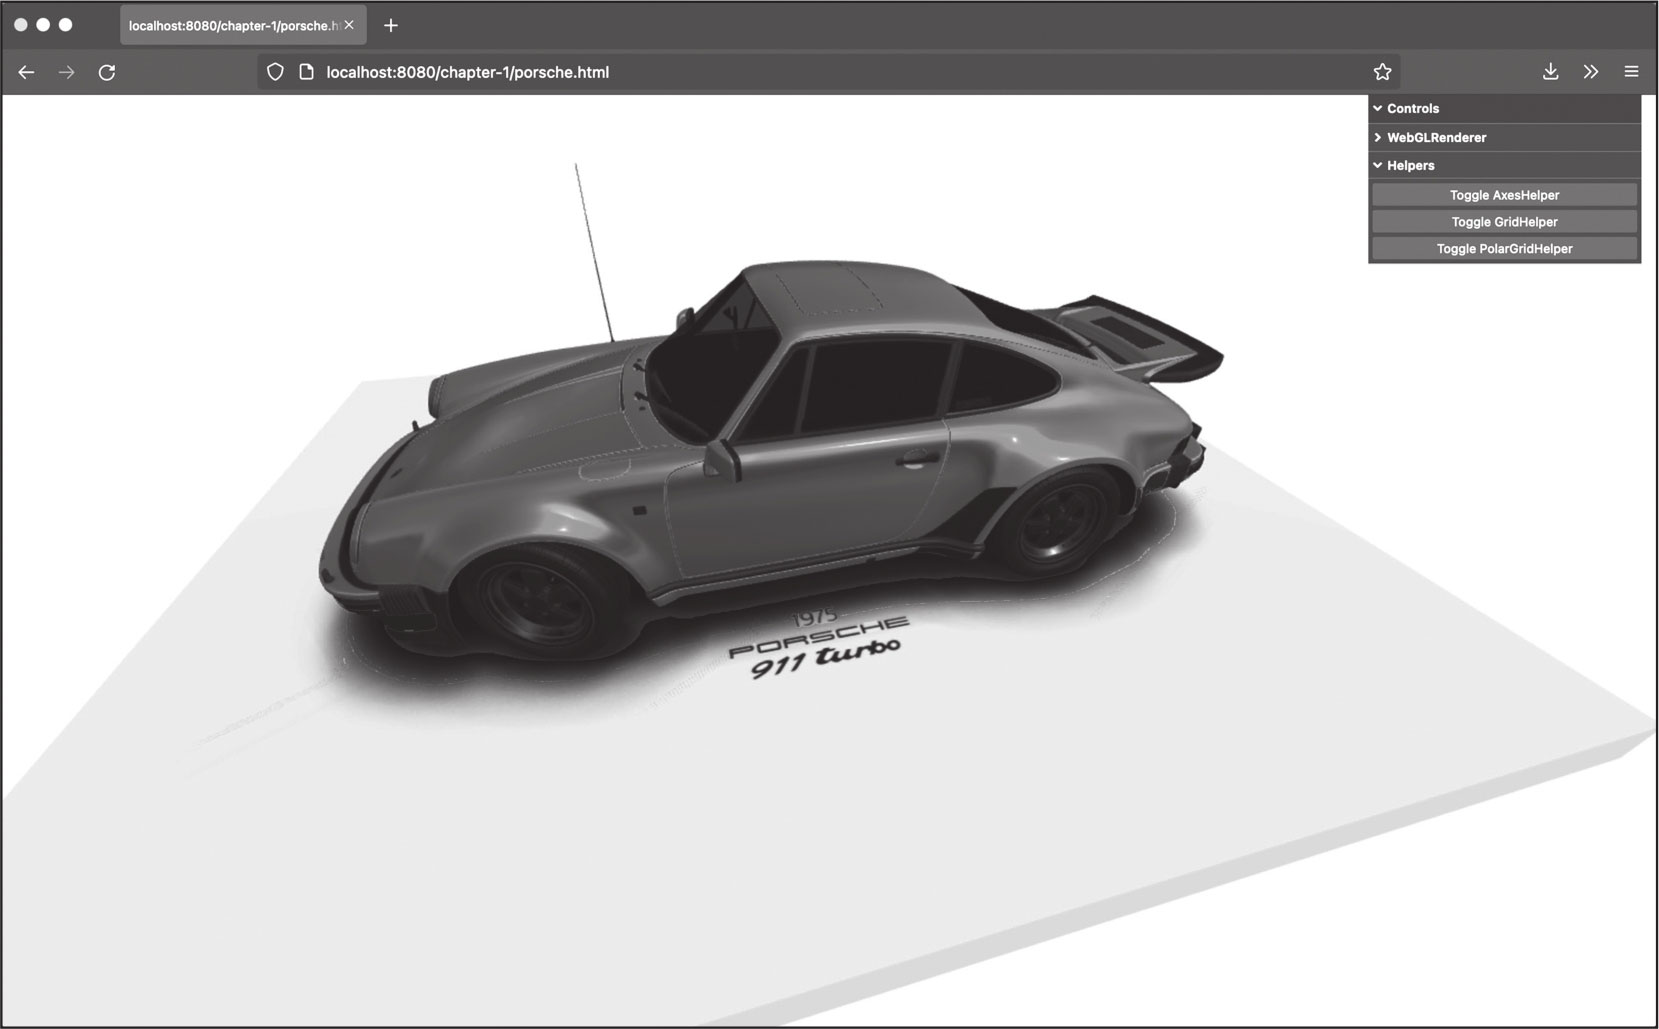The width and height of the screenshot is (1659, 1029).
Task: Close the porsche.html tab
Action: click(x=349, y=25)
